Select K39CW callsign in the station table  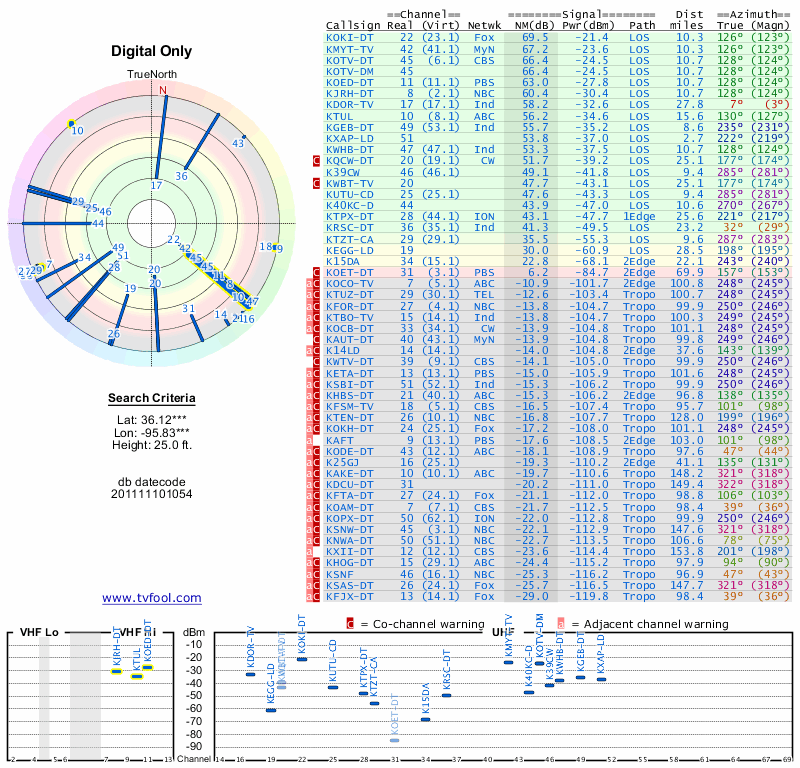(x=343, y=172)
